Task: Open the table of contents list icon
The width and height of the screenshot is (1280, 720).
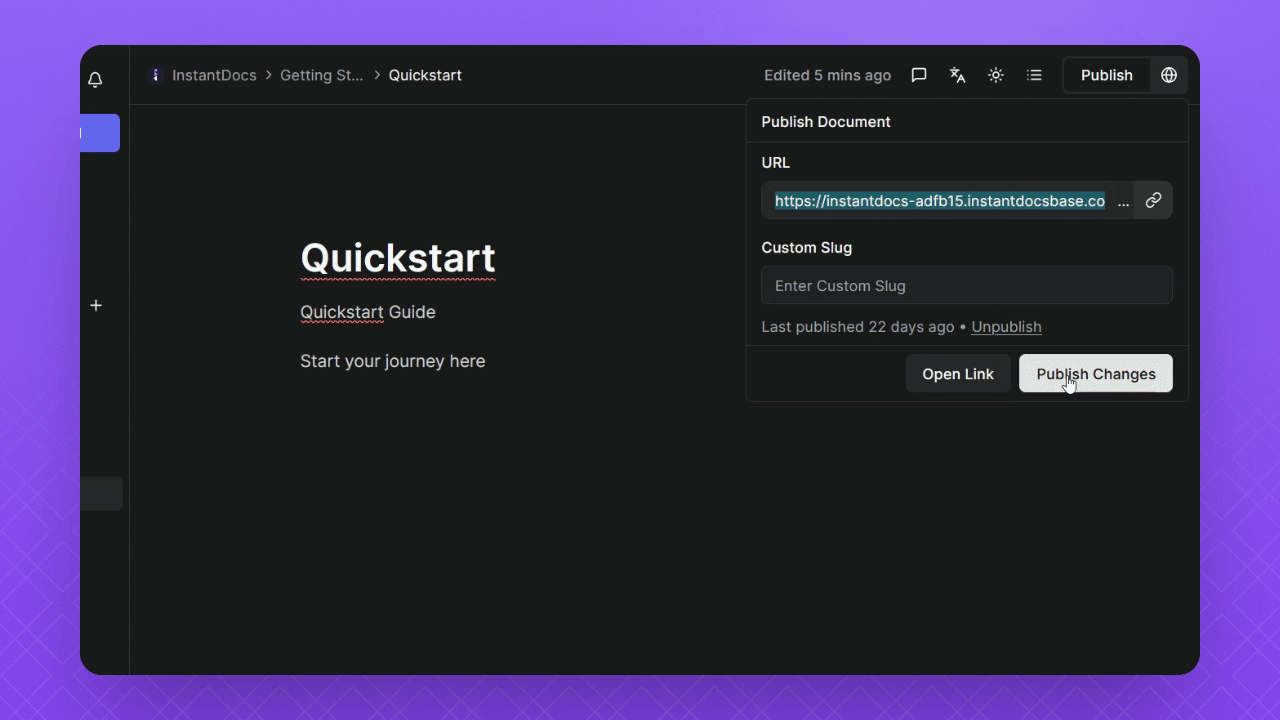Action: 1034,75
